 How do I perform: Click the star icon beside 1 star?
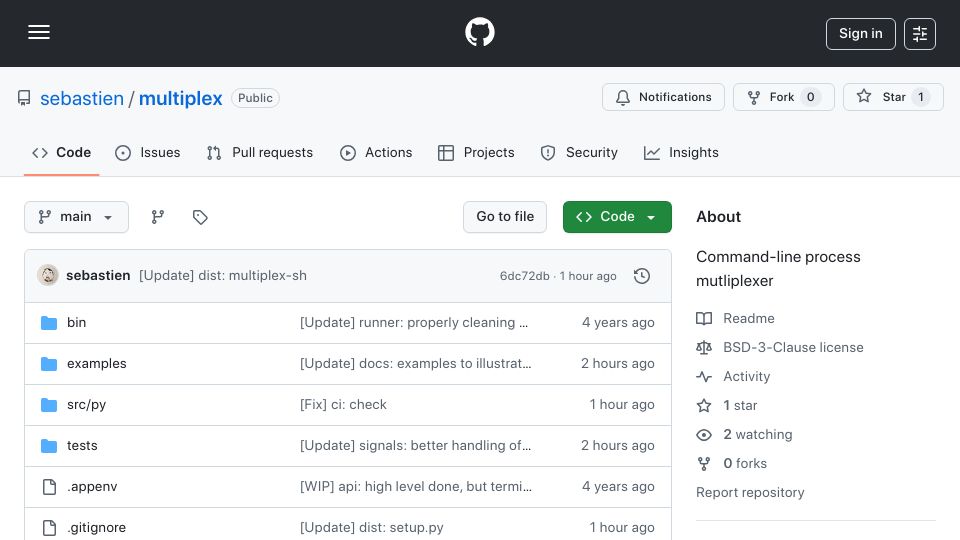704,405
